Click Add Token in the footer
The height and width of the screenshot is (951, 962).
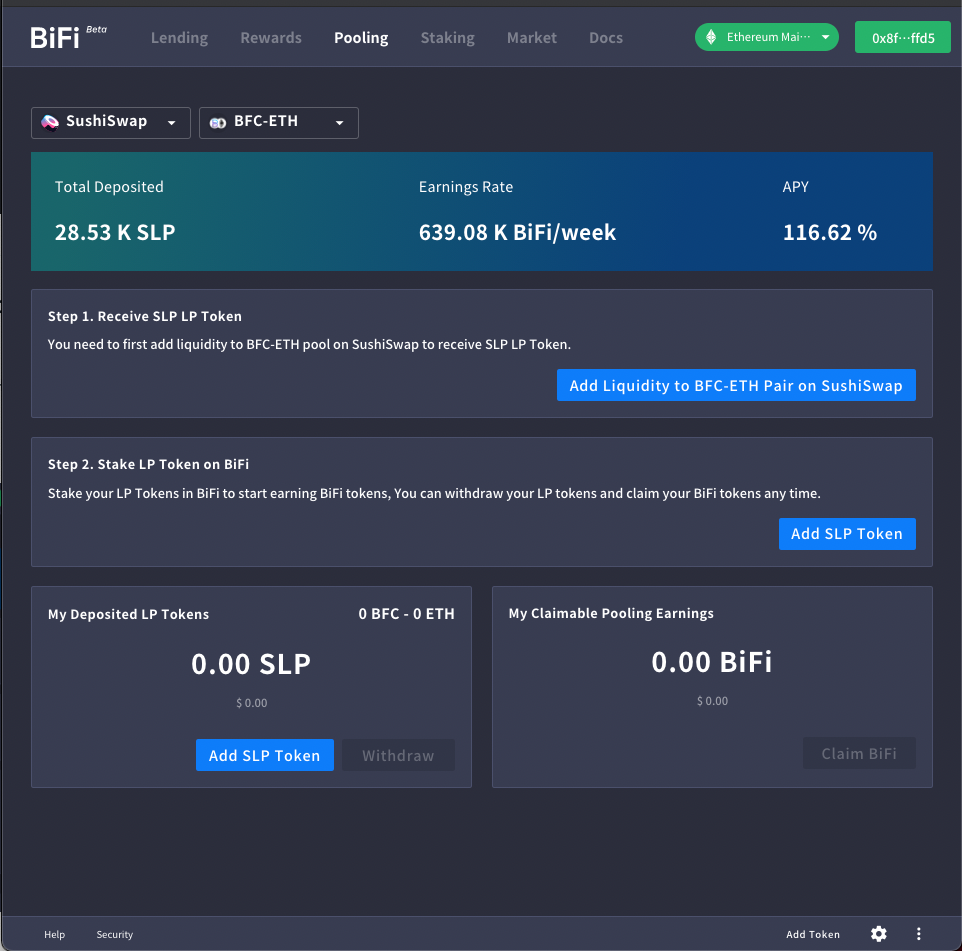[813, 934]
